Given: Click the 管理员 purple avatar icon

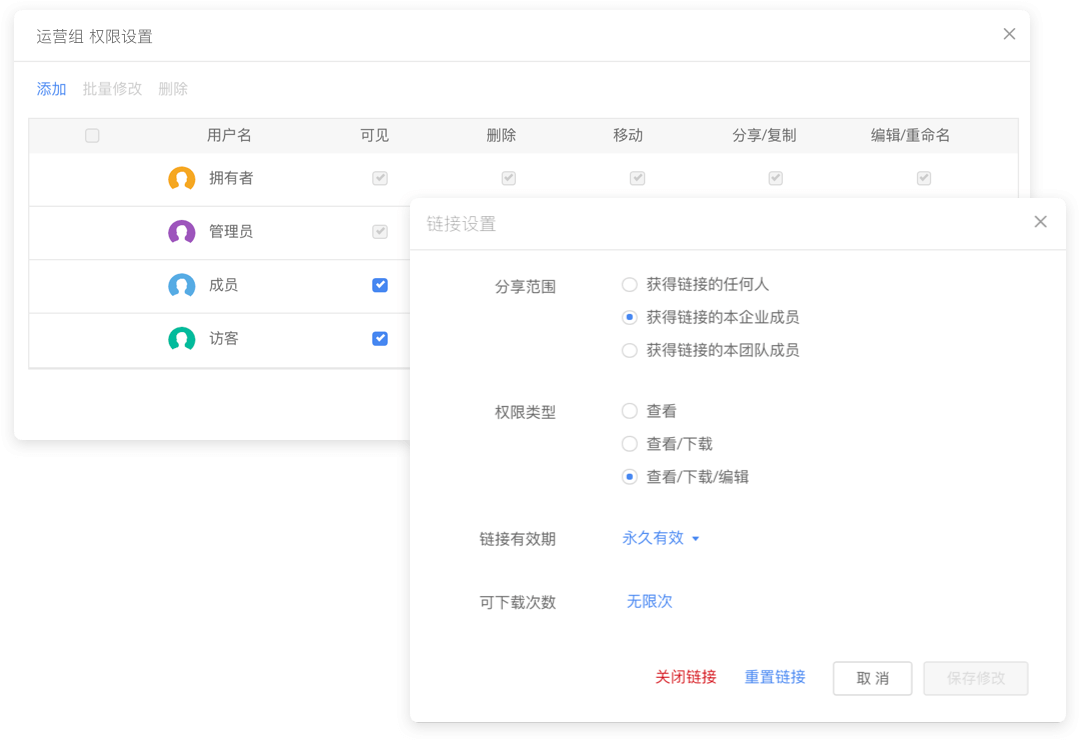Looking at the screenshot, I should coord(181,231).
